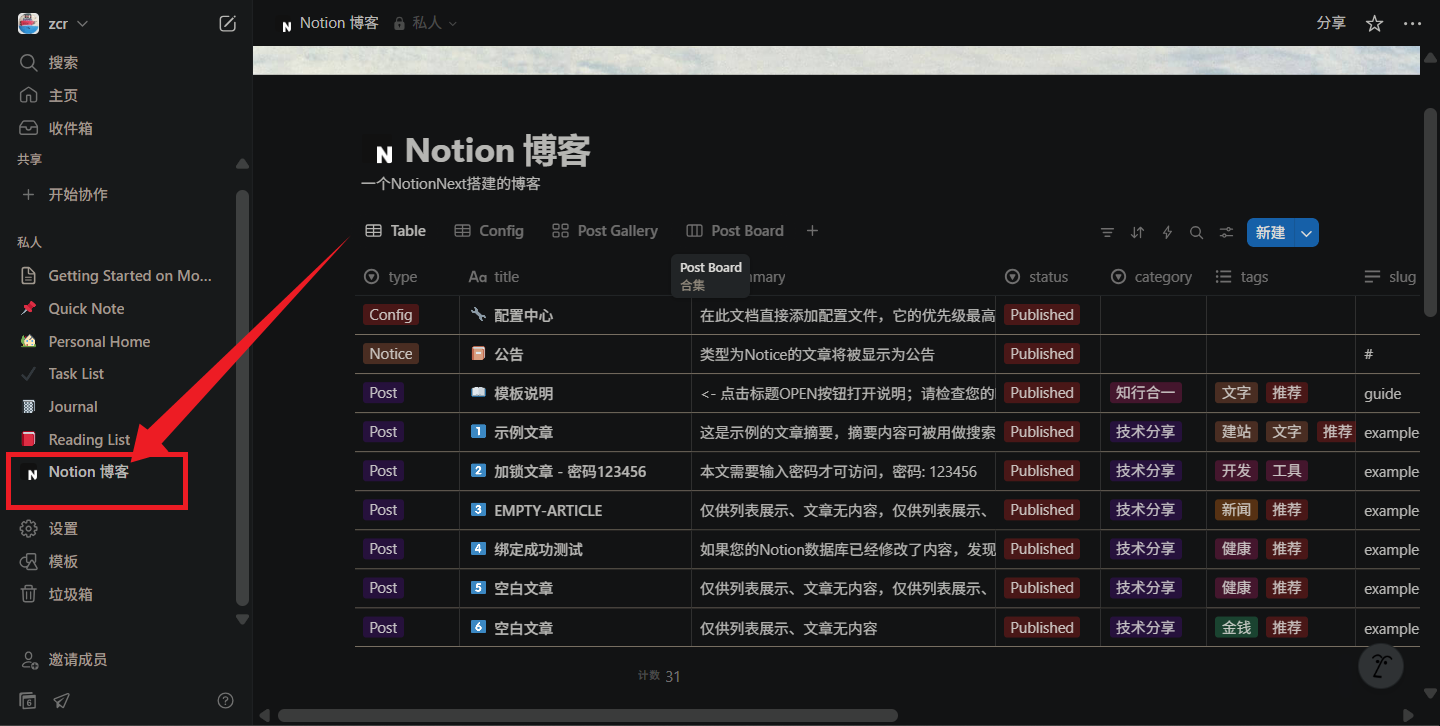Open automations lightning icon
Viewport: 1440px width, 726px height.
(1167, 233)
